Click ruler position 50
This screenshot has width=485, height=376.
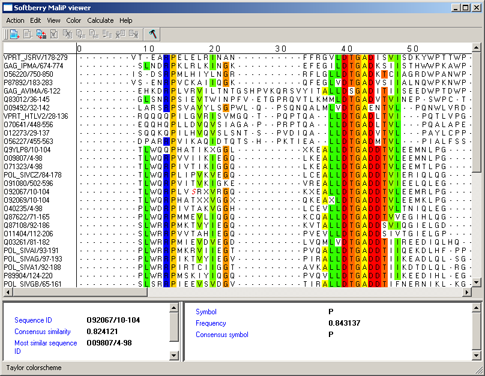[x=413, y=49]
